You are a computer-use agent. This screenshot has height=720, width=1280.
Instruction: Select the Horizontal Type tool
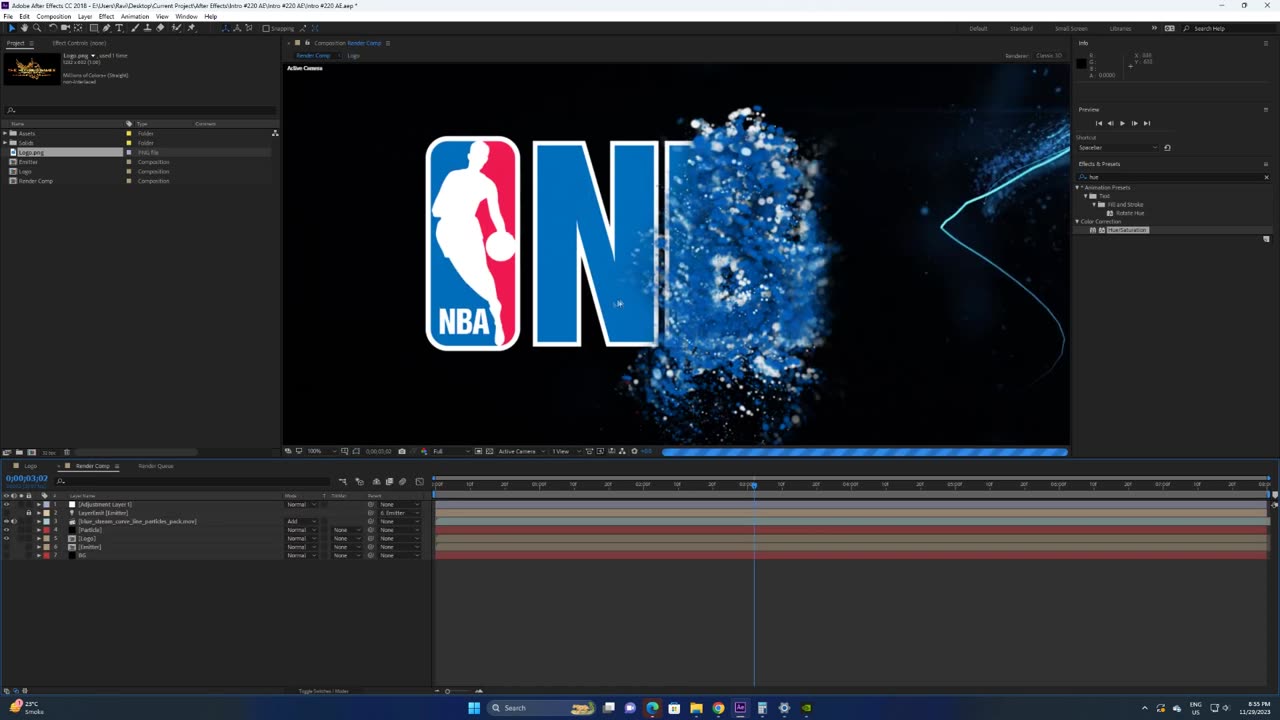point(119,28)
